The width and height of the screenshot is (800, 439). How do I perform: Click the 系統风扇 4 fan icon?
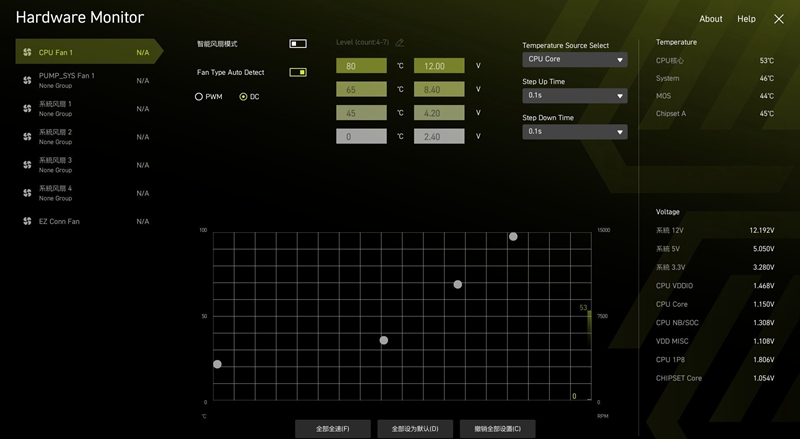[27, 192]
